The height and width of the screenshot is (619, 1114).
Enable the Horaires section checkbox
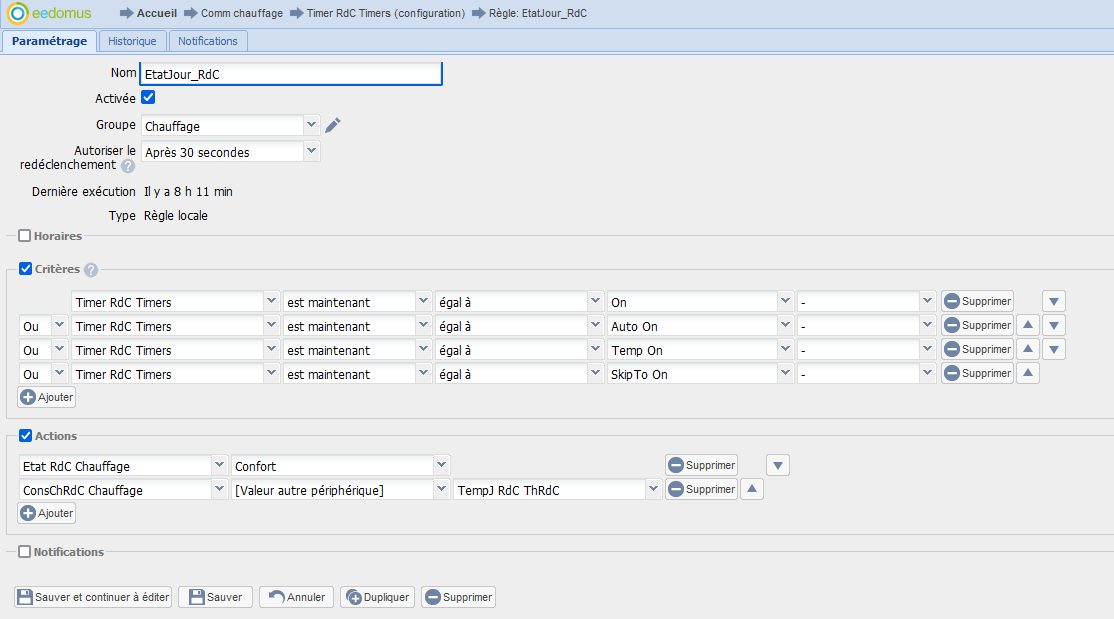pos(25,236)
